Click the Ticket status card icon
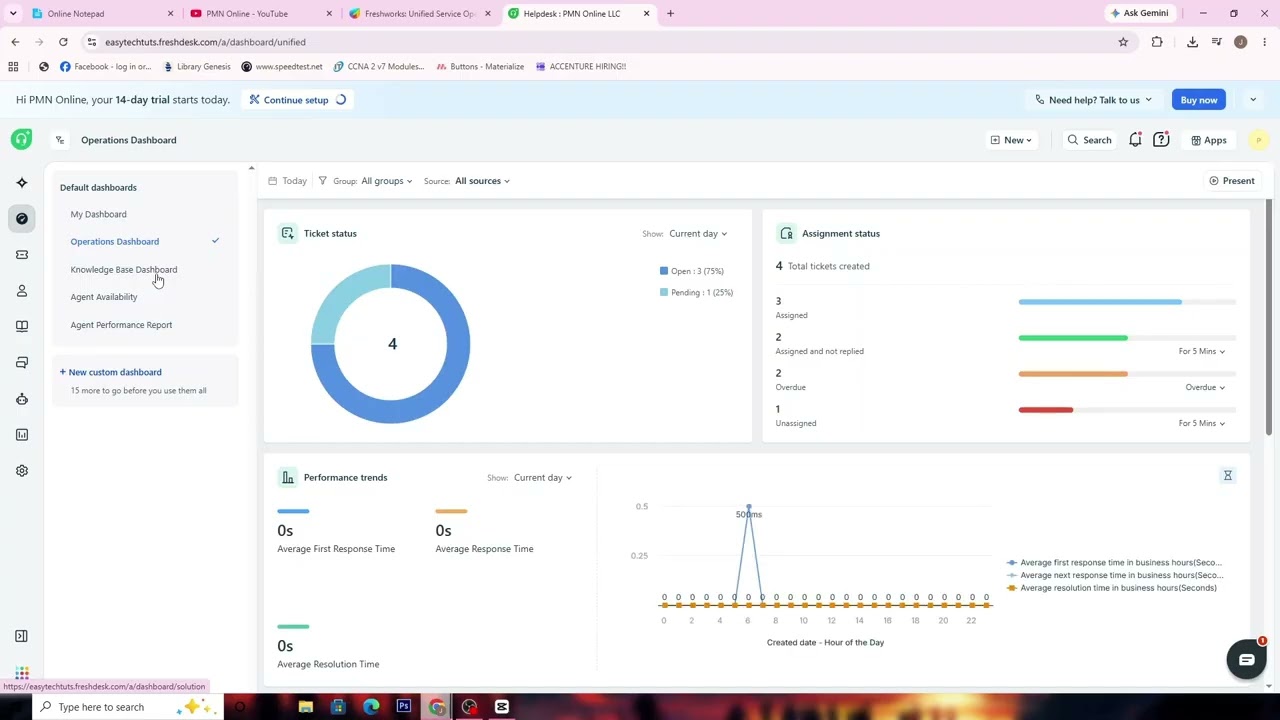 click(x=288, y=233)
